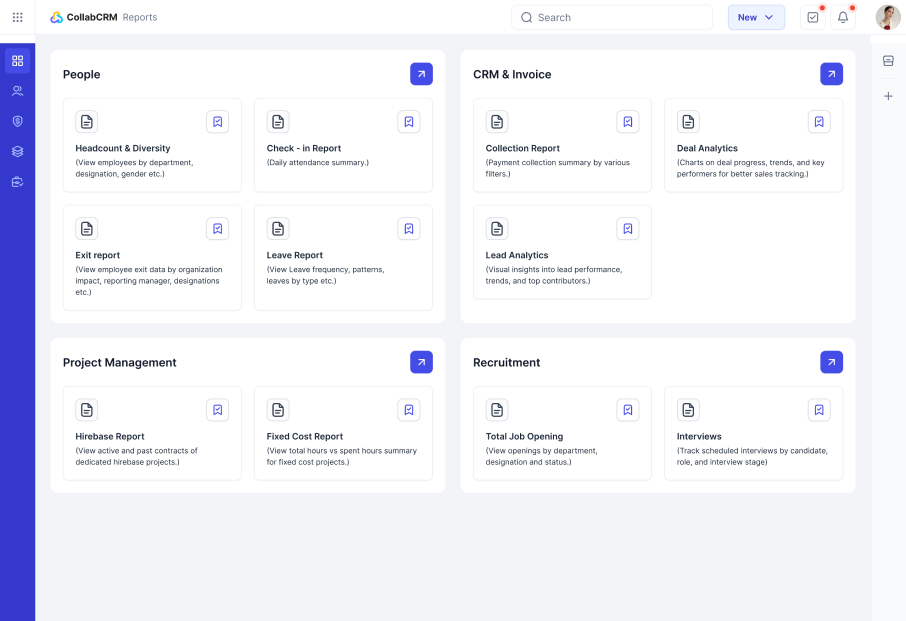Bookmark the Collection Report
The image size is (906, 621).
pos(628,122)
